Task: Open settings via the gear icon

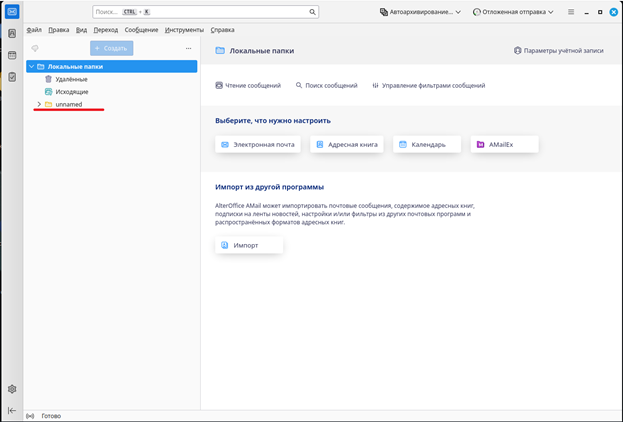Action: point(12,389)
